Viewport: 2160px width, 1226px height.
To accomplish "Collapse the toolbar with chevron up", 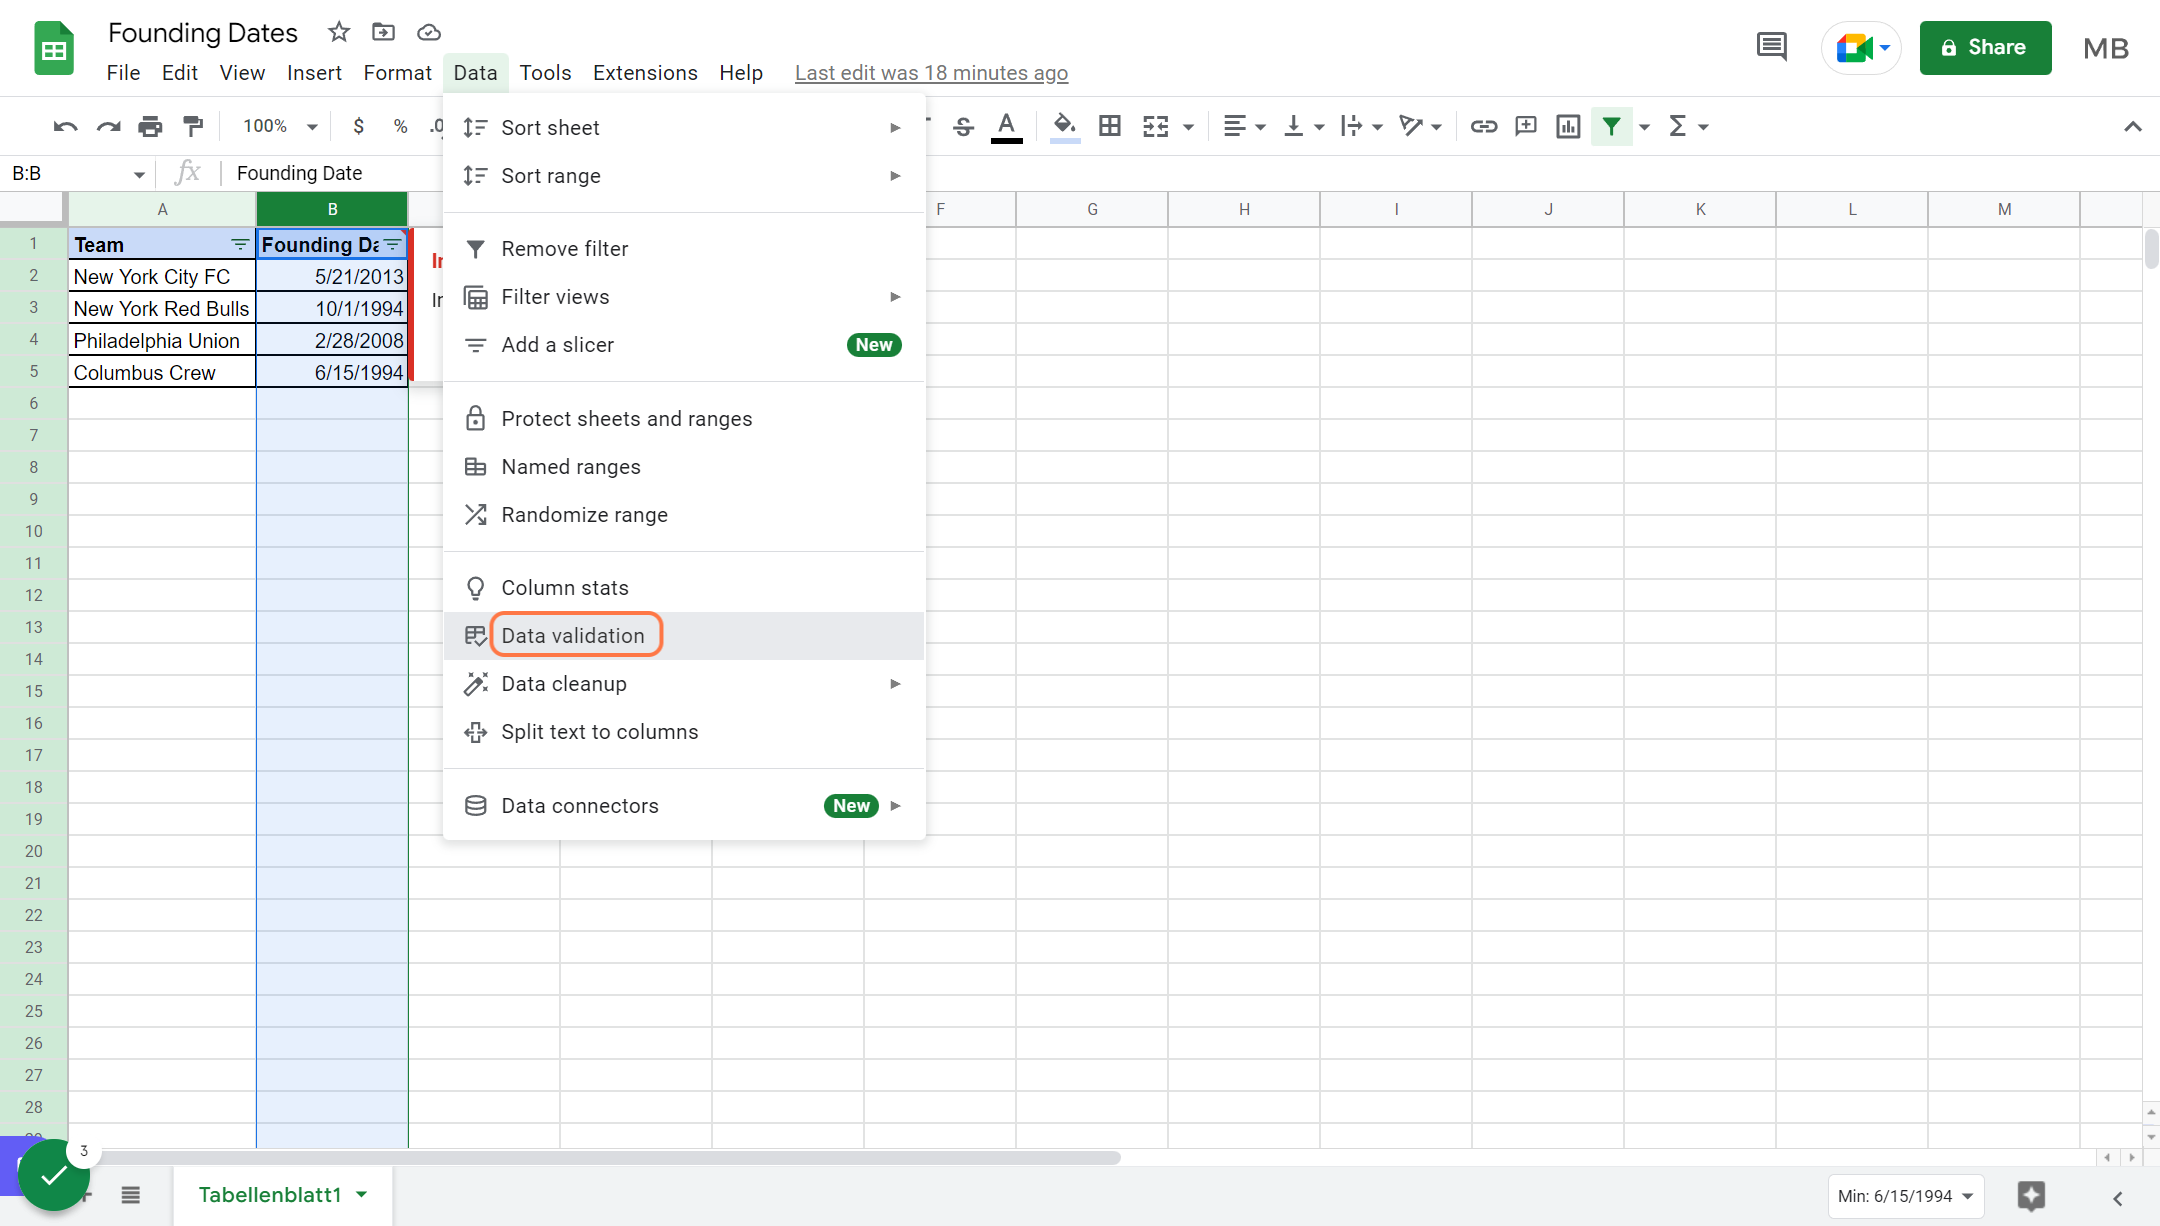I will 2132,126.
